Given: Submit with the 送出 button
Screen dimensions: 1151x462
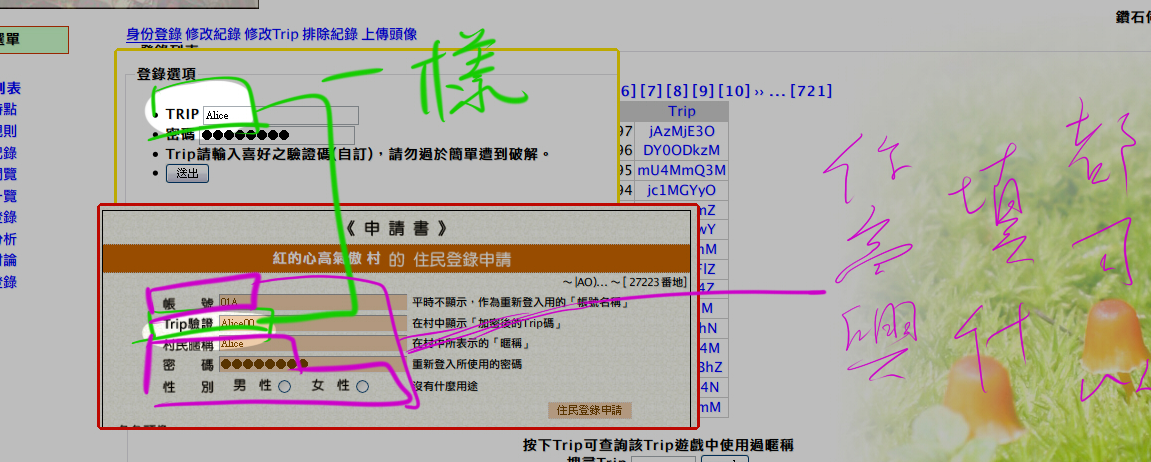Looking at the screenshot, I should point(187,173).
